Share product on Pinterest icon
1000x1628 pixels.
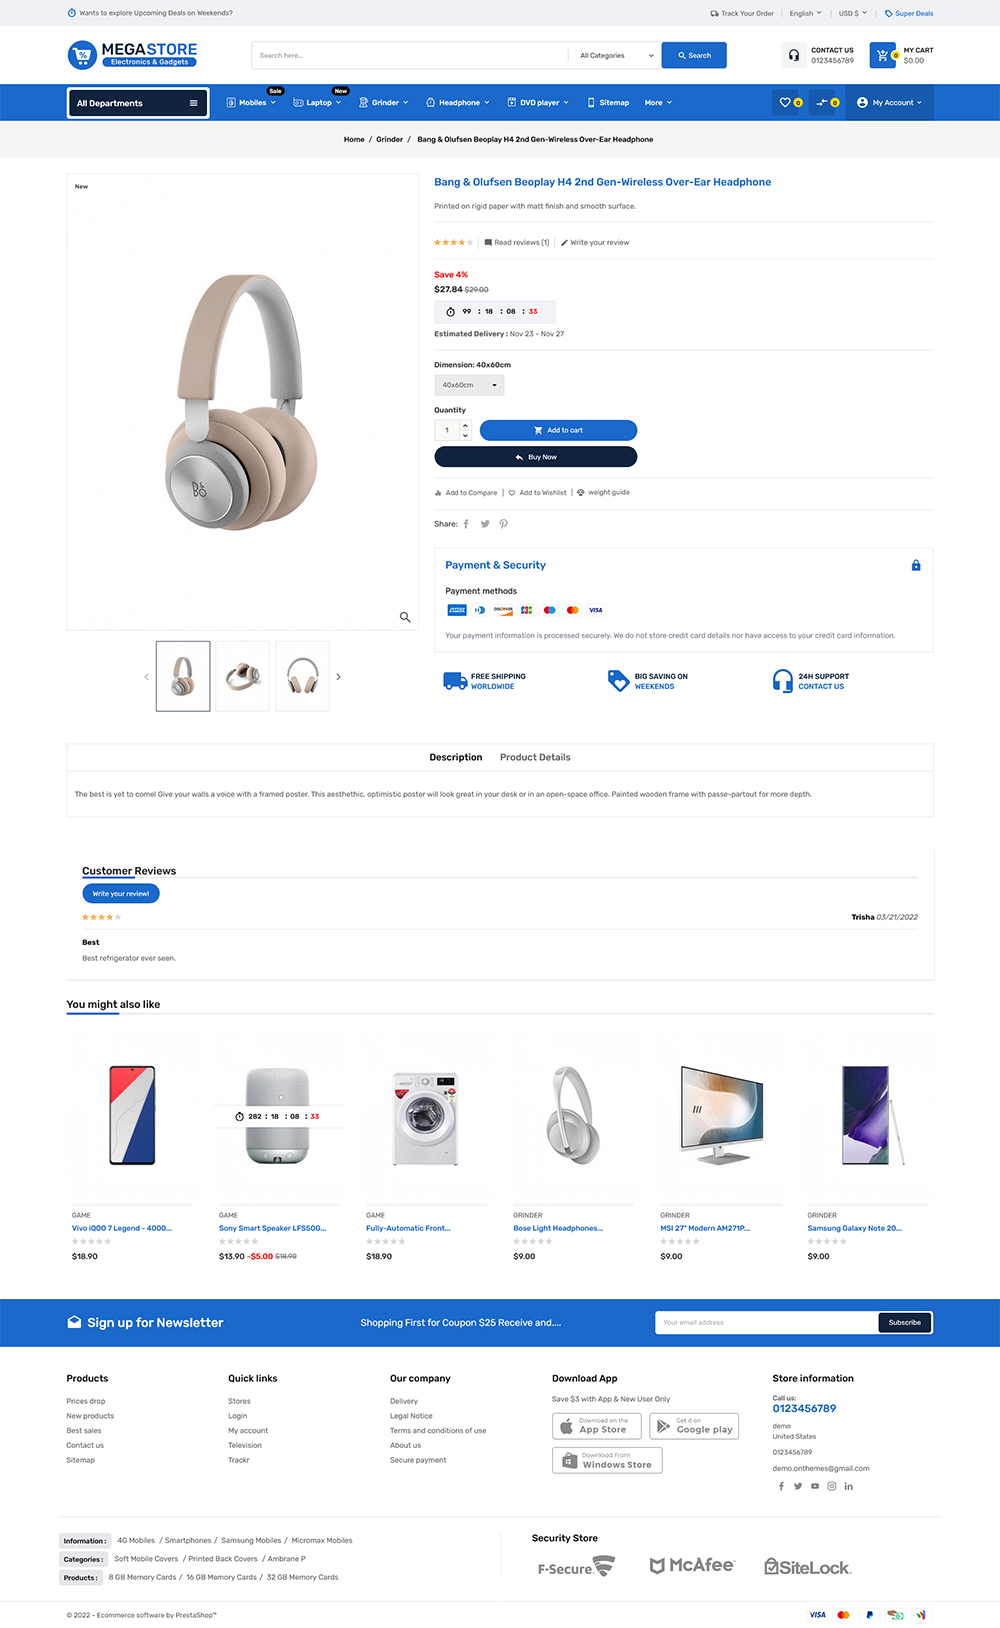pyautogui.click(x=504, y=524)
